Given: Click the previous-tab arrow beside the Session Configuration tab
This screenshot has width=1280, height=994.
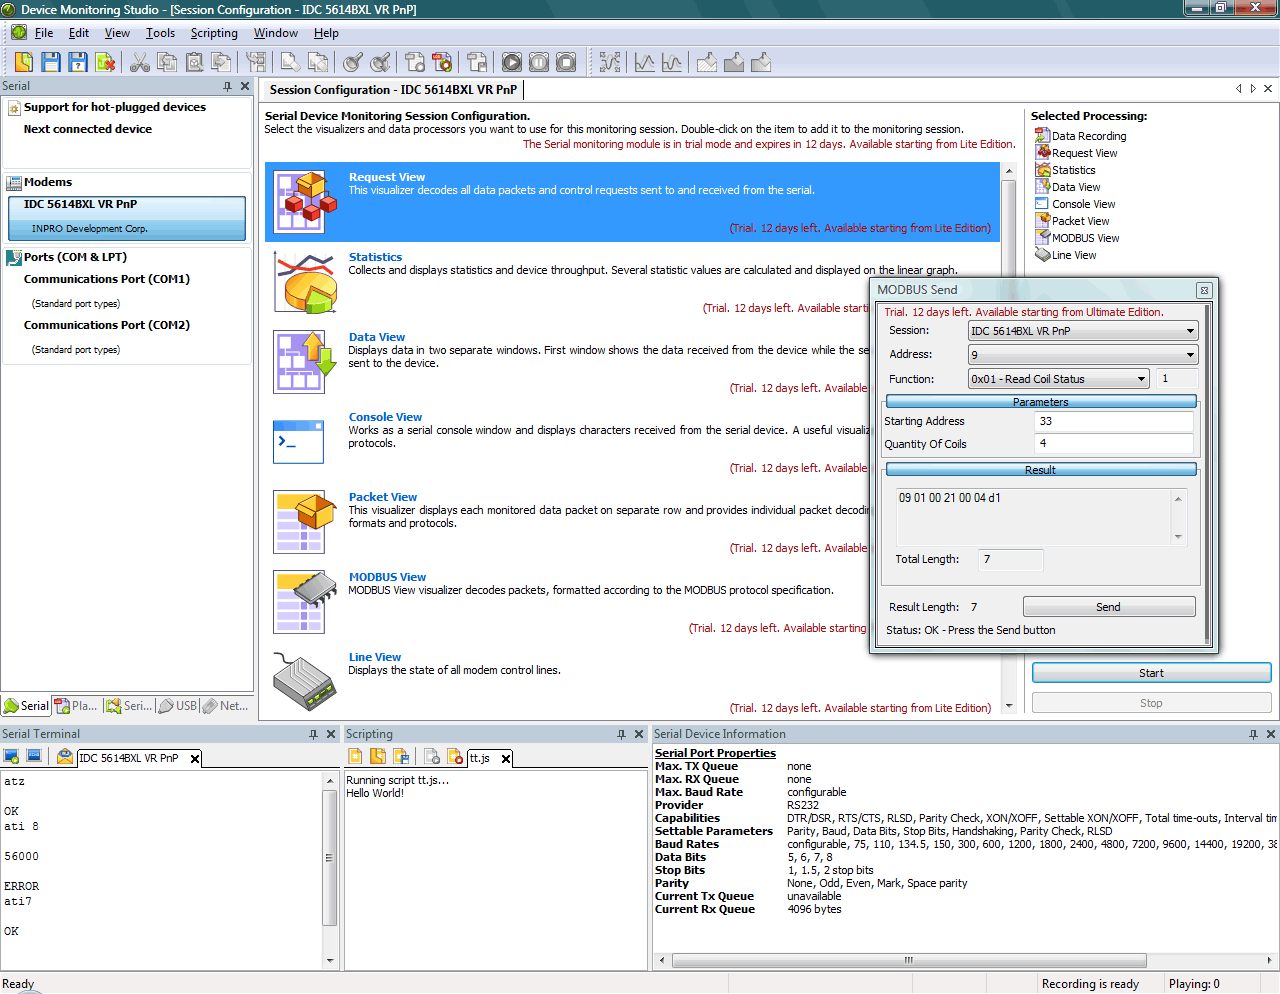Looking at the screenshot, I should pyautogui.click(x=1239, y=89).
